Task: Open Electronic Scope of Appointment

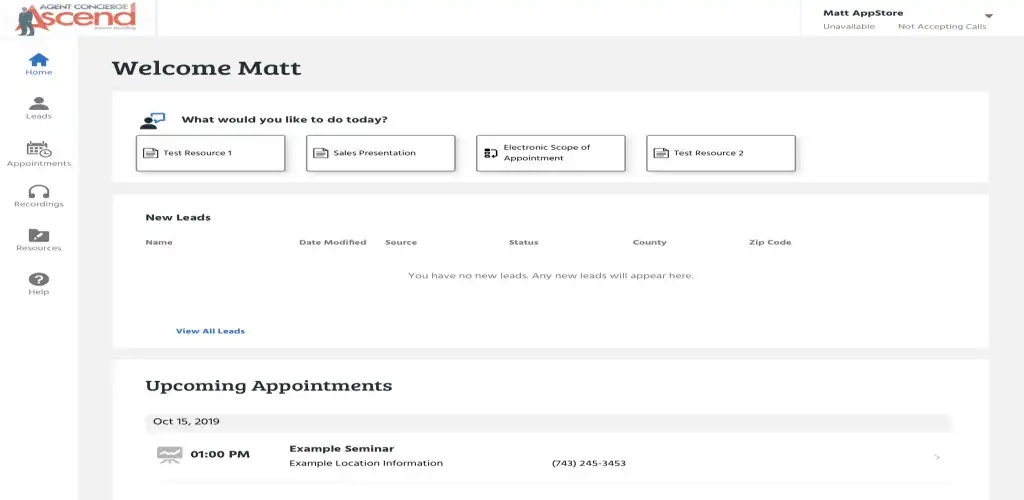Action: (550, 153)
